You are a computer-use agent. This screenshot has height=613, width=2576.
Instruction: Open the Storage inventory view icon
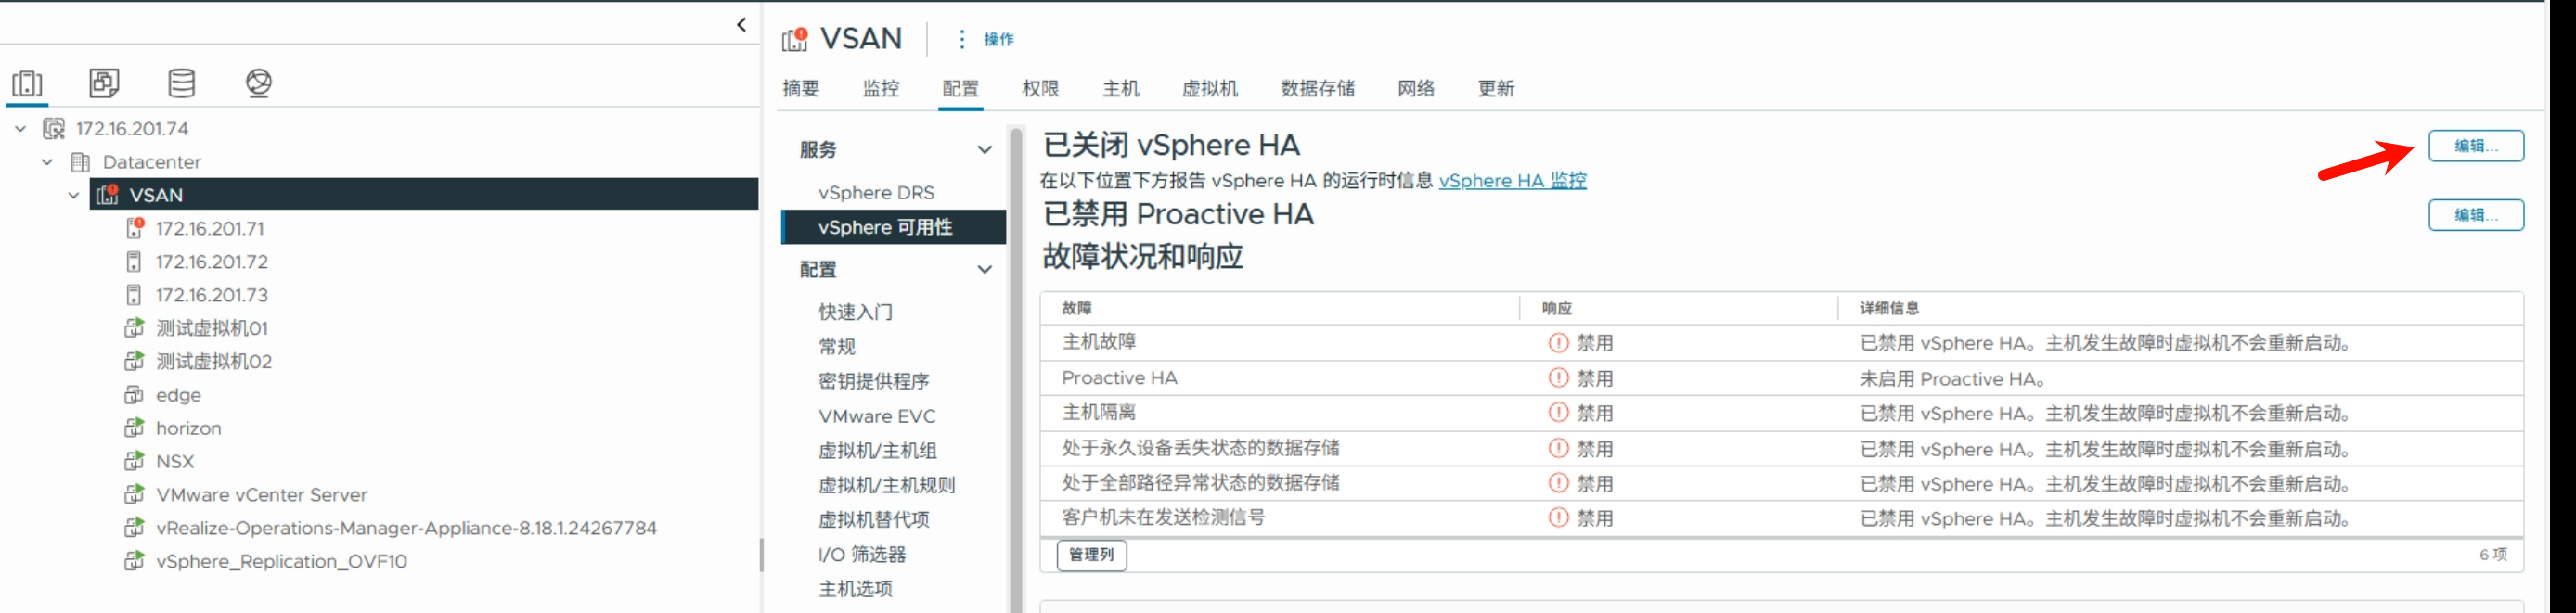(182, 83)
